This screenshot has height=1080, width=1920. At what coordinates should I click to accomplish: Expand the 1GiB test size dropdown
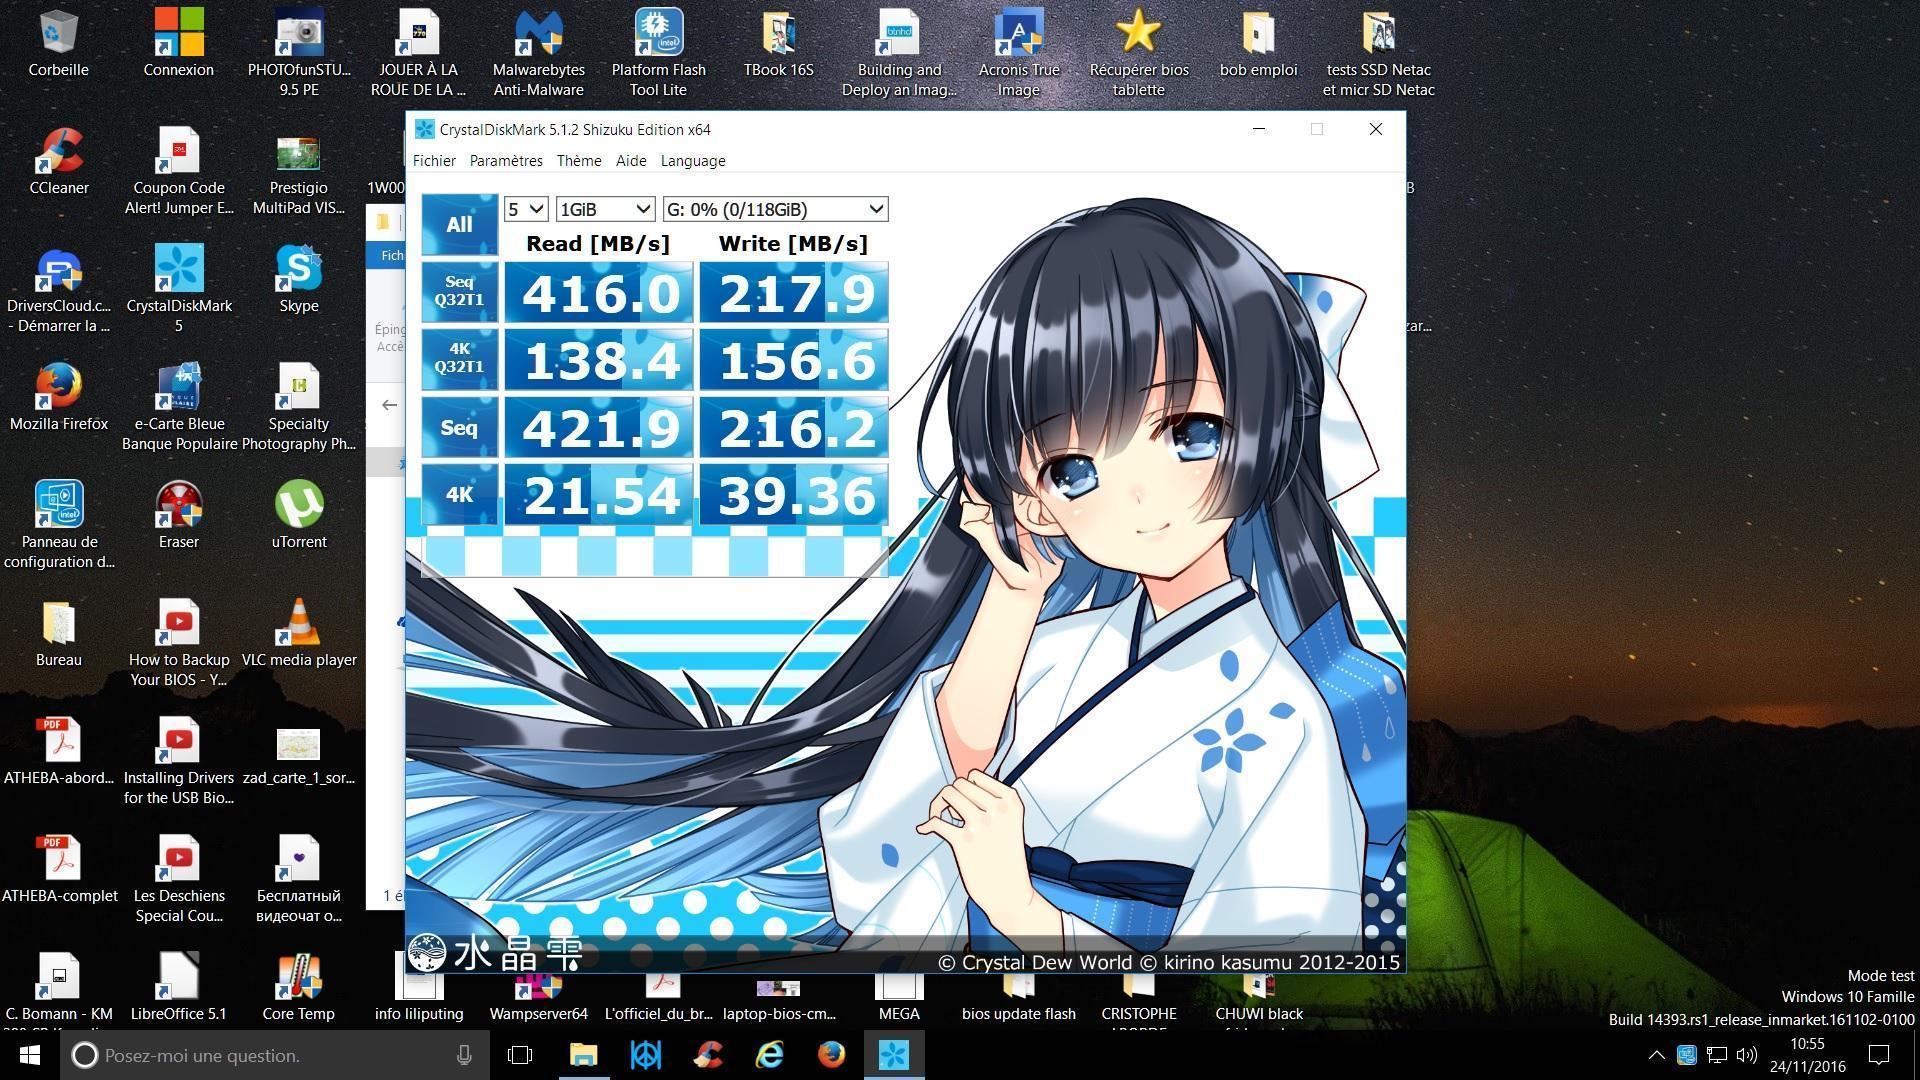click(x=605, y=209)
